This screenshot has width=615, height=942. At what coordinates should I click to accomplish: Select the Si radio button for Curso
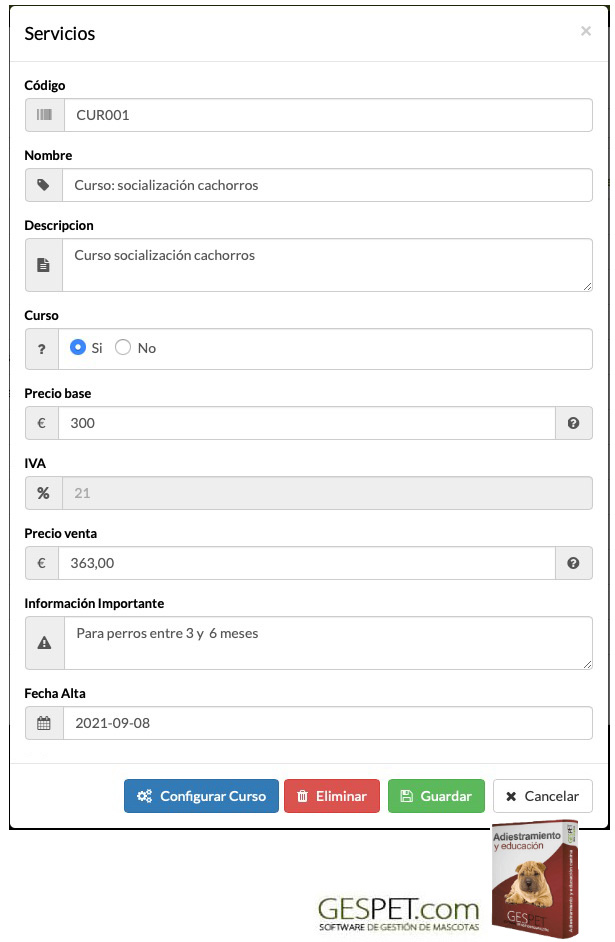80,347
